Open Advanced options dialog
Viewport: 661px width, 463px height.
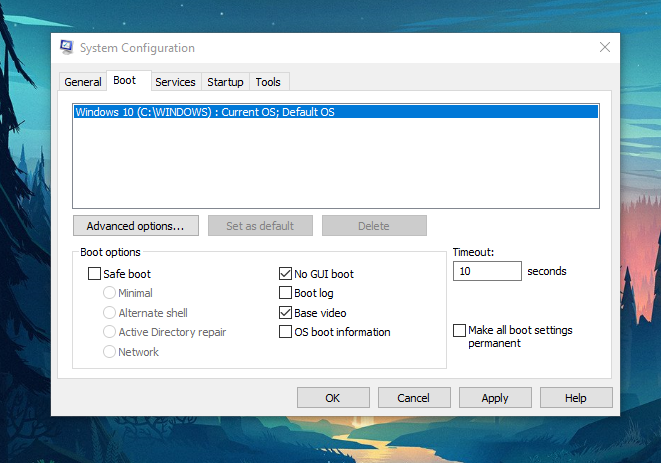[136, 226]
